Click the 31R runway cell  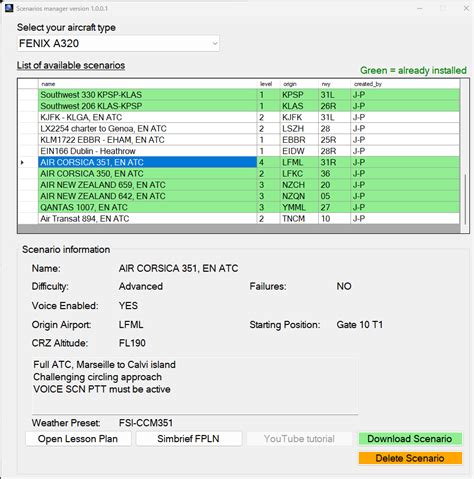pyautogui.click(x=334, y=162)
